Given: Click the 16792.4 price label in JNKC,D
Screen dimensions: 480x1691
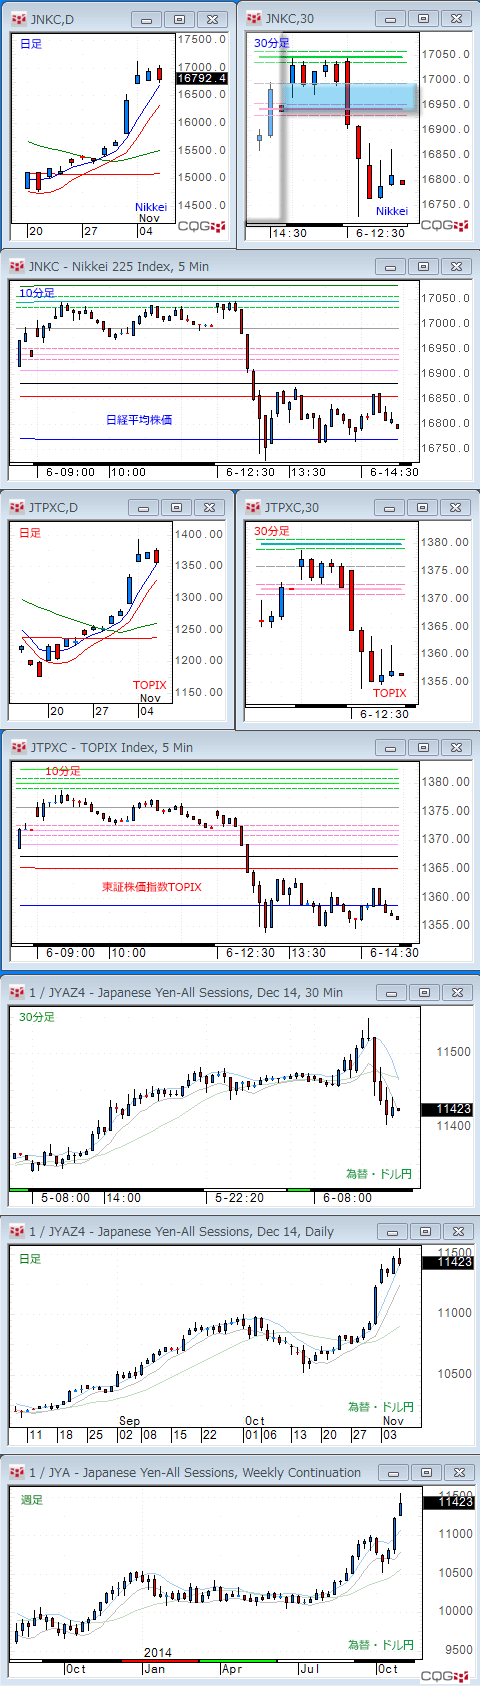Looking at the screenshot, I should coord(202,78).
